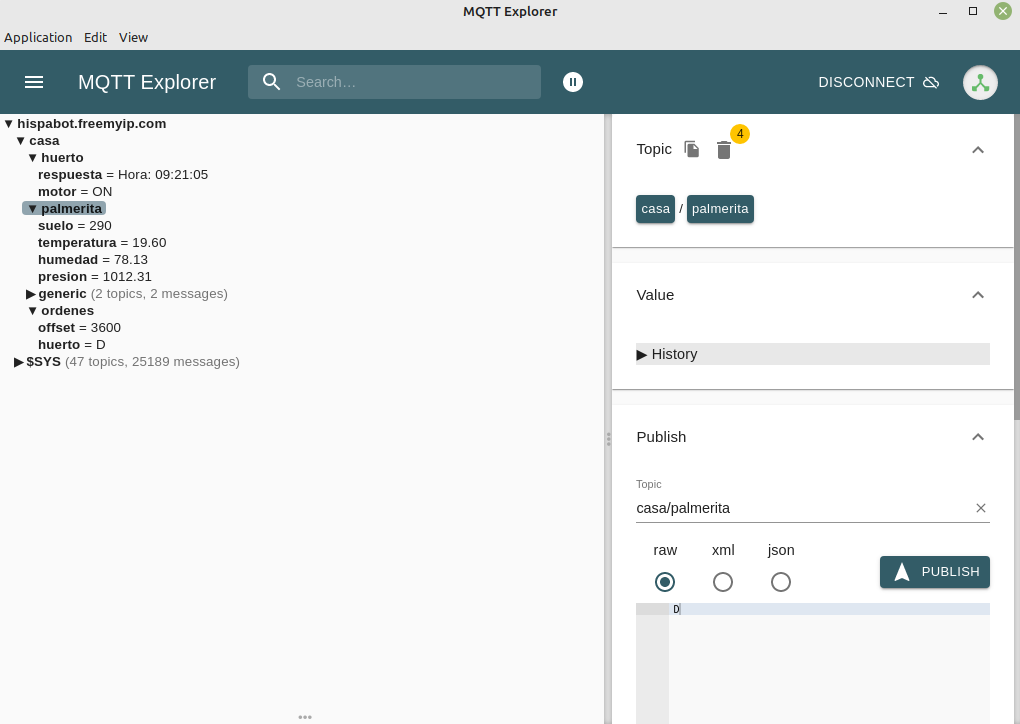1020x724 pixels.
Task: Select the raw payload format
Action: [665, 582]
